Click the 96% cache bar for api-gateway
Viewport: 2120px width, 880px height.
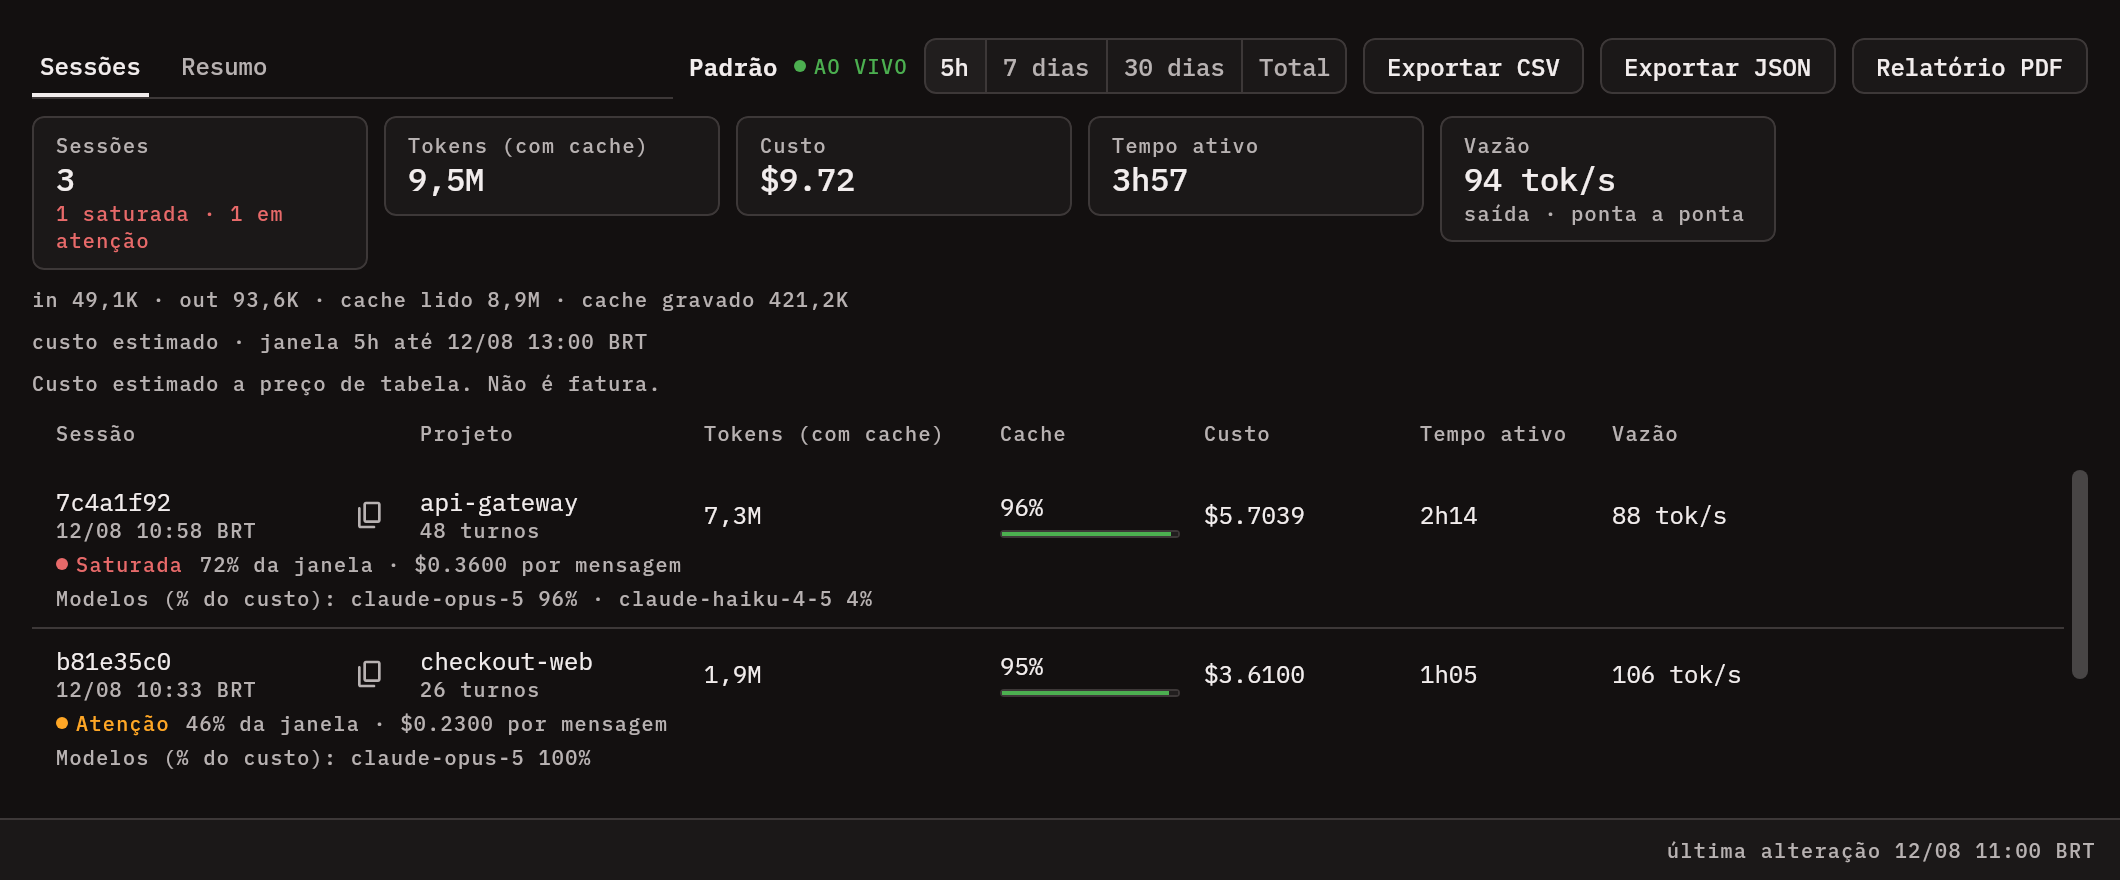pyautogui.click(x=1090, y=534)
